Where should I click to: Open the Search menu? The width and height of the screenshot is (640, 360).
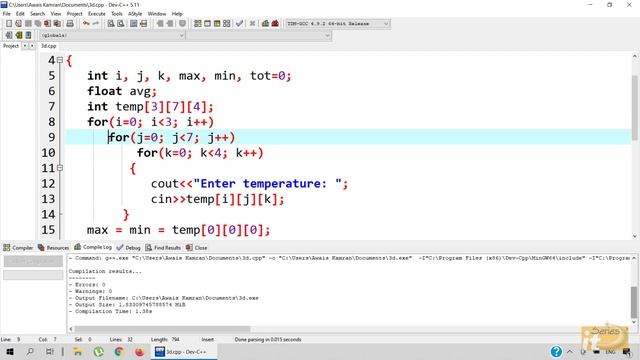37,14
